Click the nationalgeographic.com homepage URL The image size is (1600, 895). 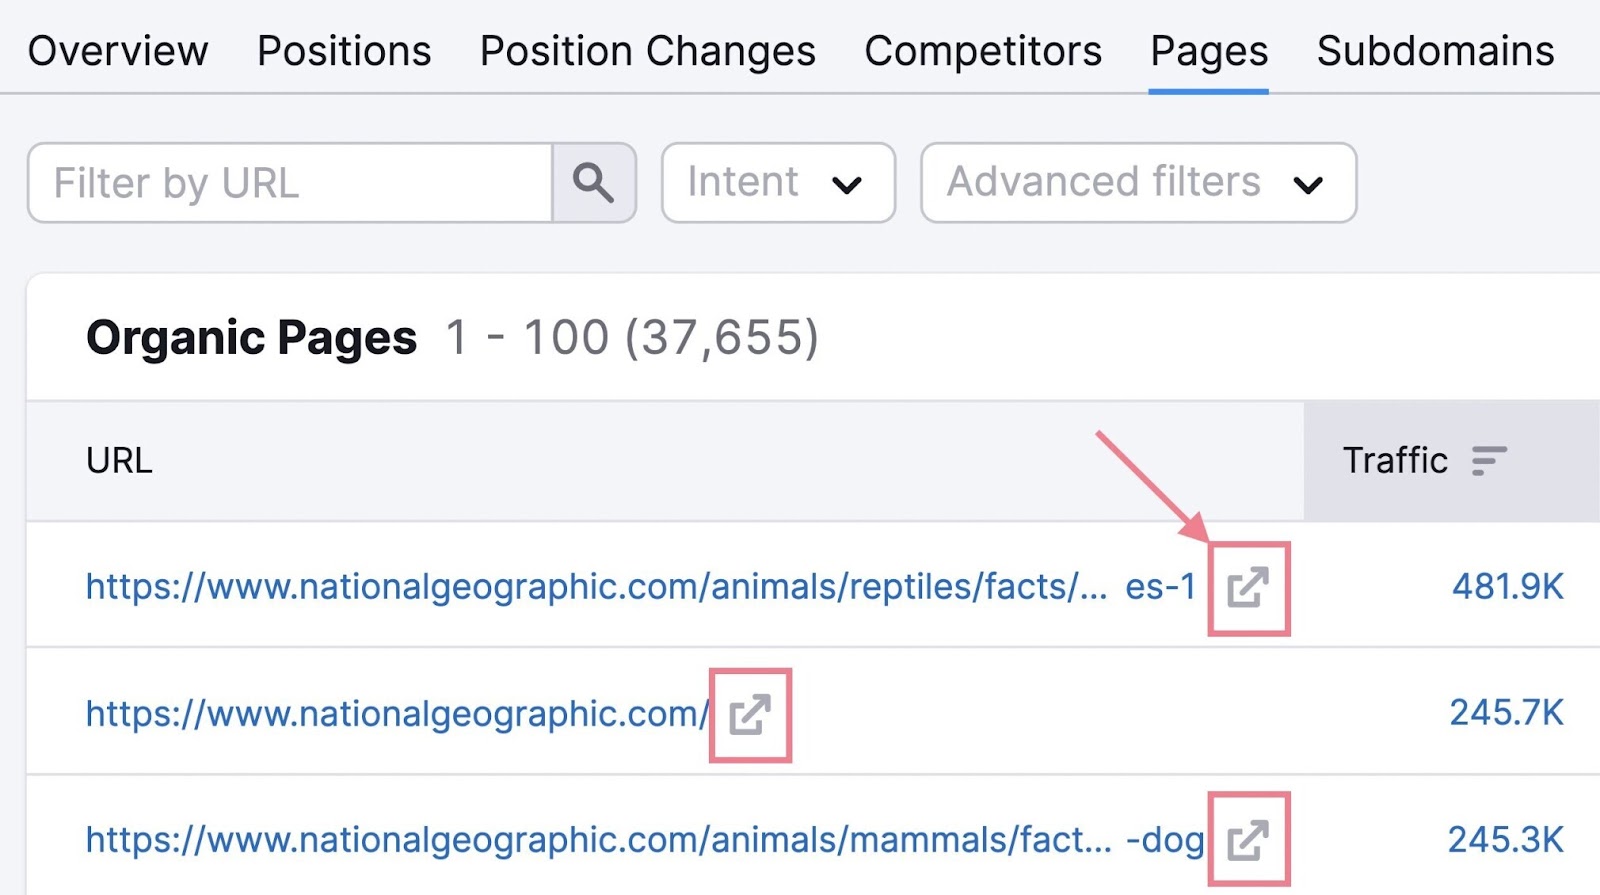pos(394,713)
